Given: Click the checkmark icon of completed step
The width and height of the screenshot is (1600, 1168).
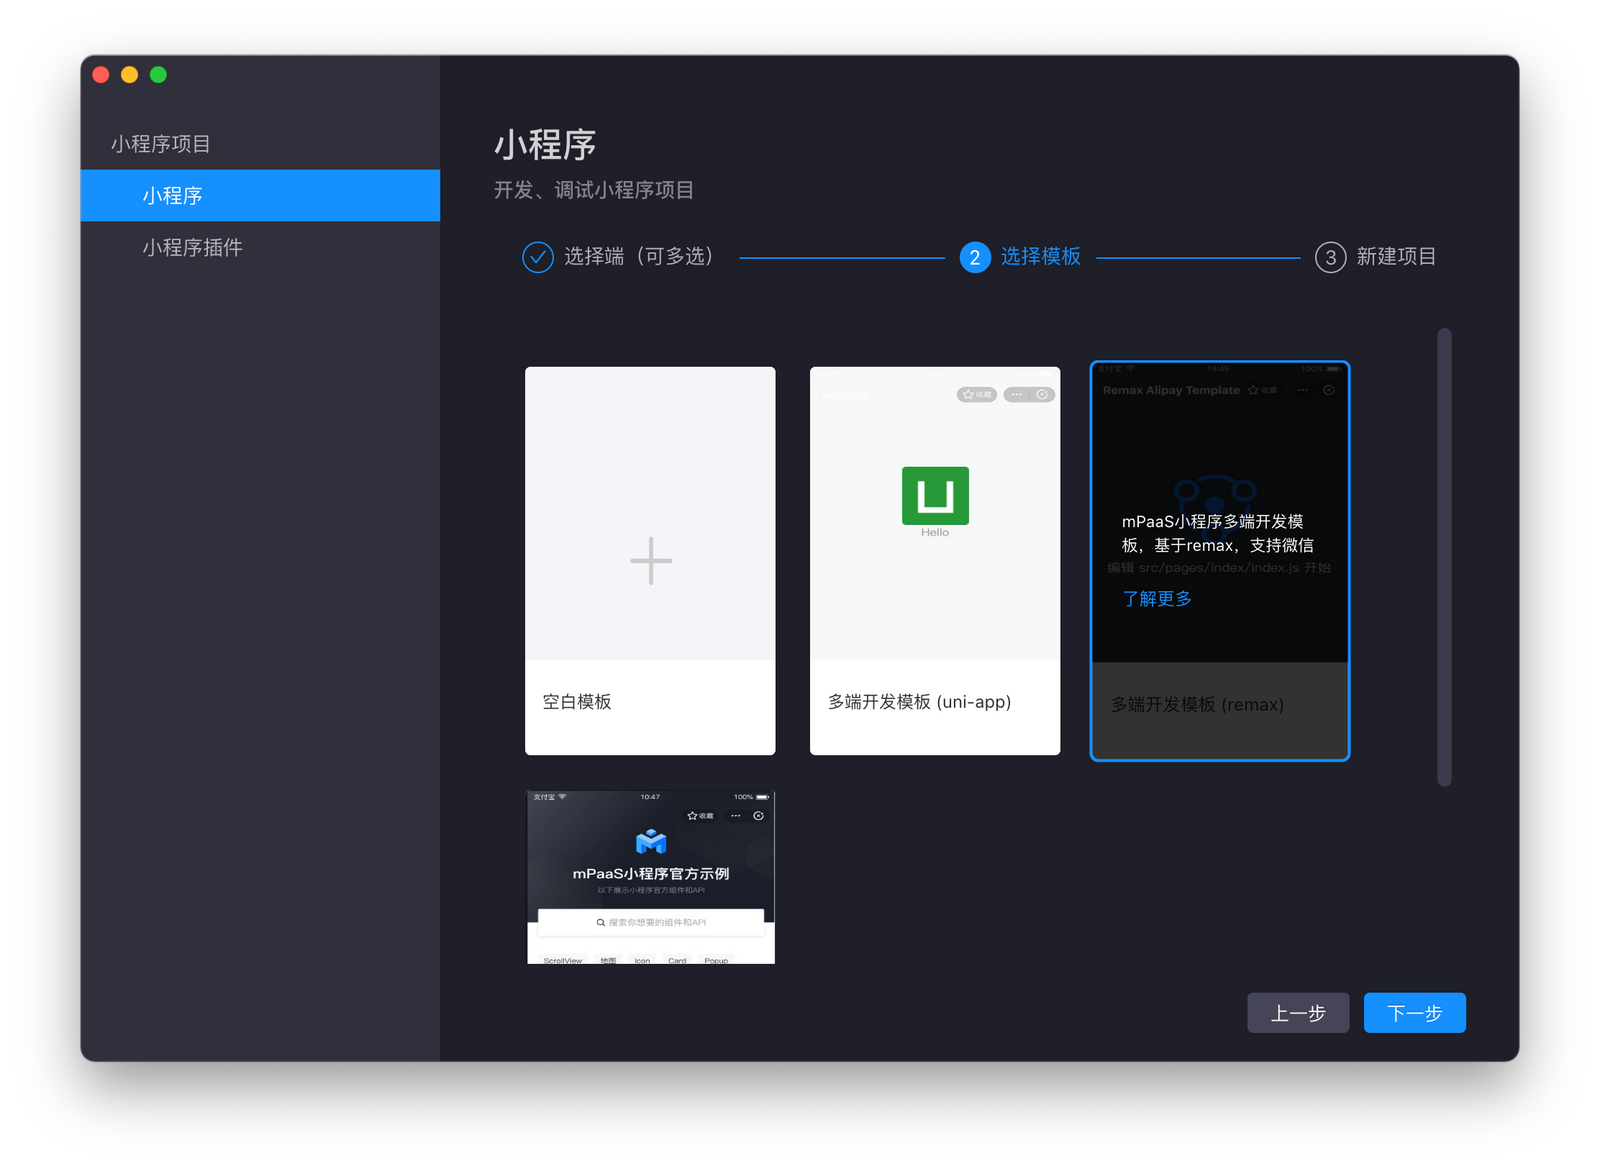Looking at the screenshot, I should 538,257.
